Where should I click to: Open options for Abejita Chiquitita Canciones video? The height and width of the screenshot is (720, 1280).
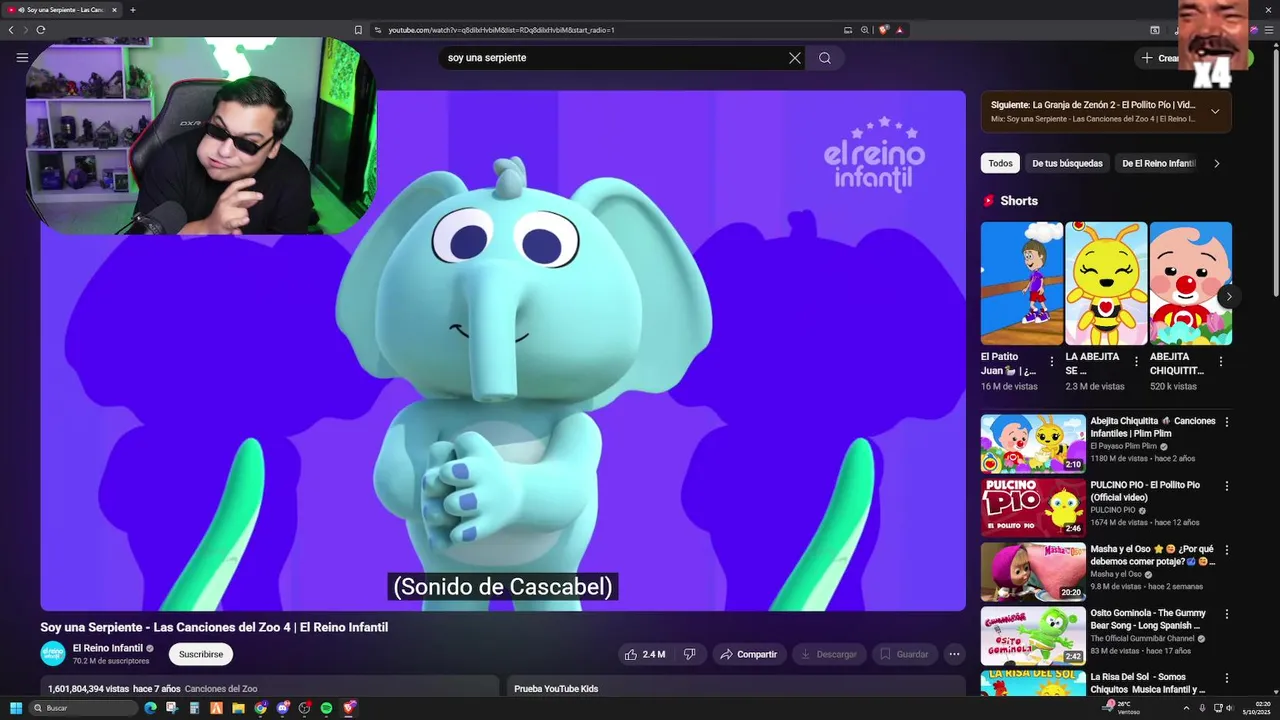tap(1227, 422)
